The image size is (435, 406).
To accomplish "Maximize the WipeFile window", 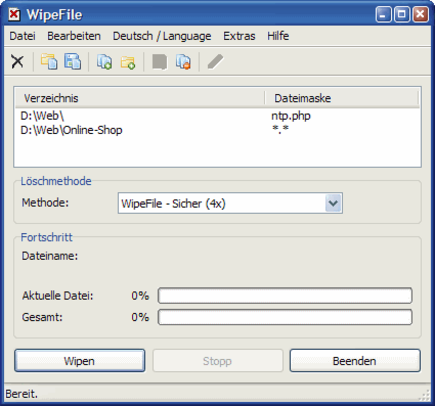I will pyautogui.click(x=402, y=15).
